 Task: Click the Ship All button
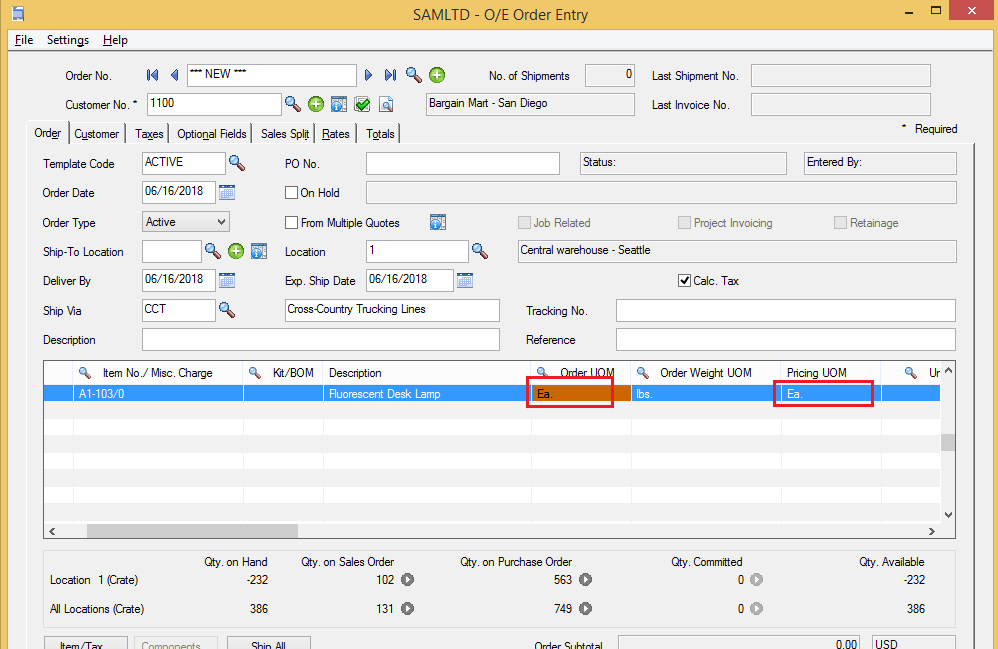[269, 643]
